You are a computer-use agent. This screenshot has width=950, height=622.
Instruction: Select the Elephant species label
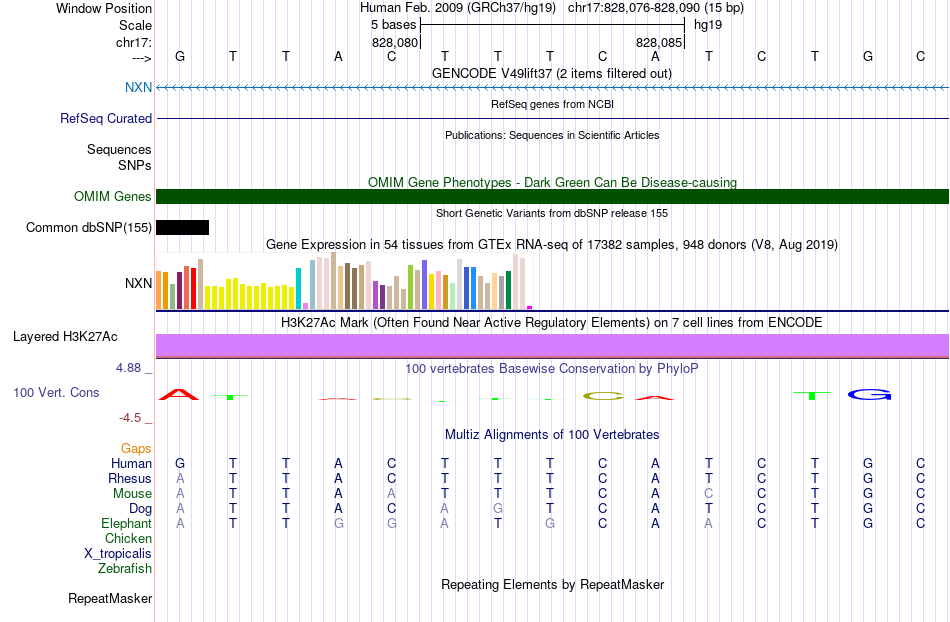point(127,524)
